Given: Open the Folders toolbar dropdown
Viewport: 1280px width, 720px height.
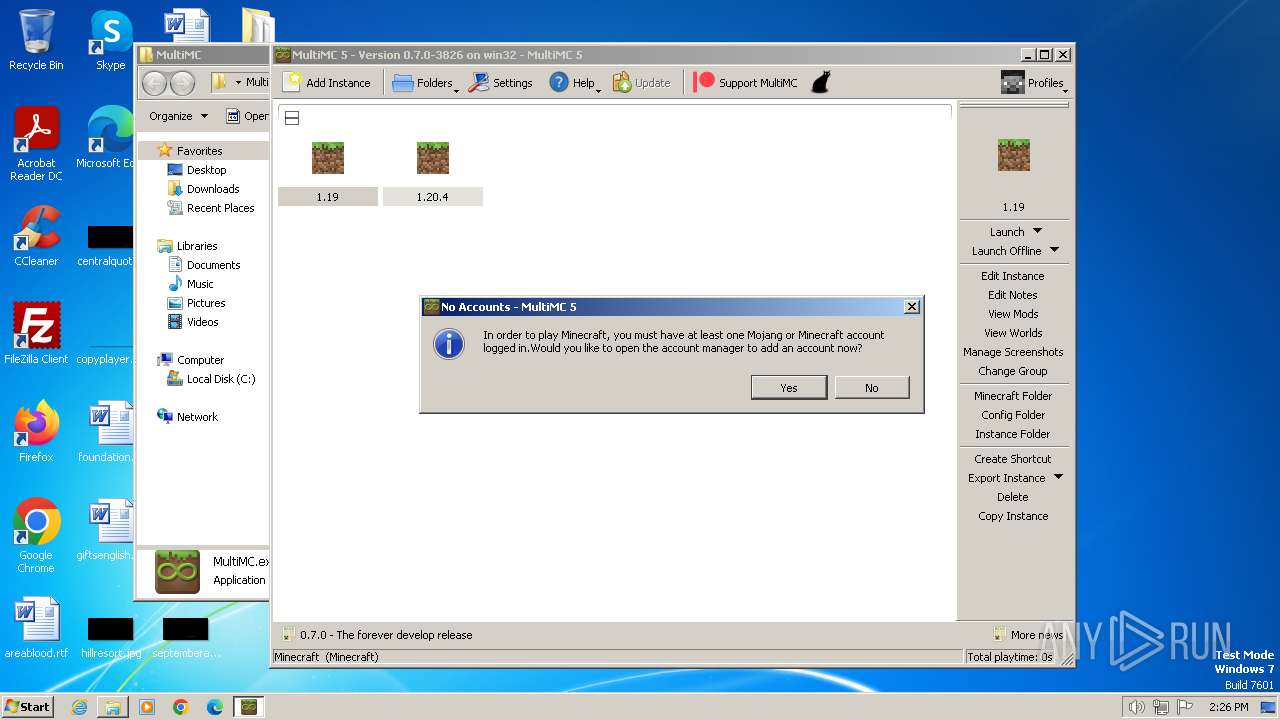Looking at the screenshot, I should click(x=425, y=83).
